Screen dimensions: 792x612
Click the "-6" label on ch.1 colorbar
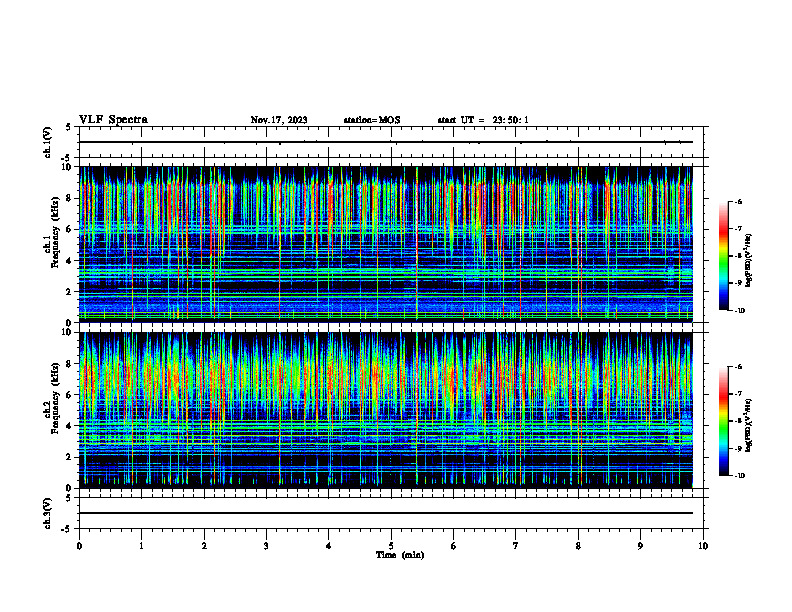coord(738,201)
